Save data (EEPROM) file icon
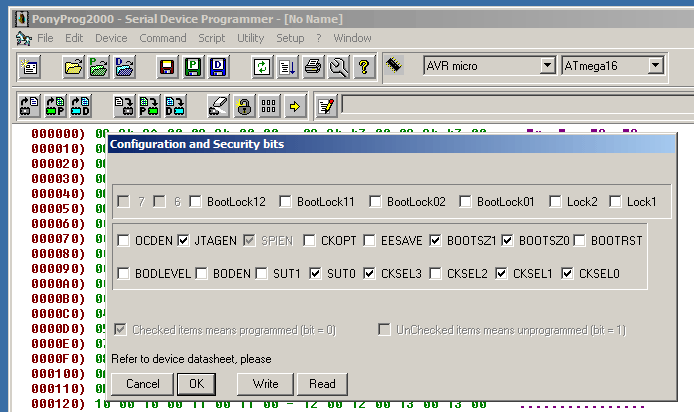The image size is (694, 412). 218,67
